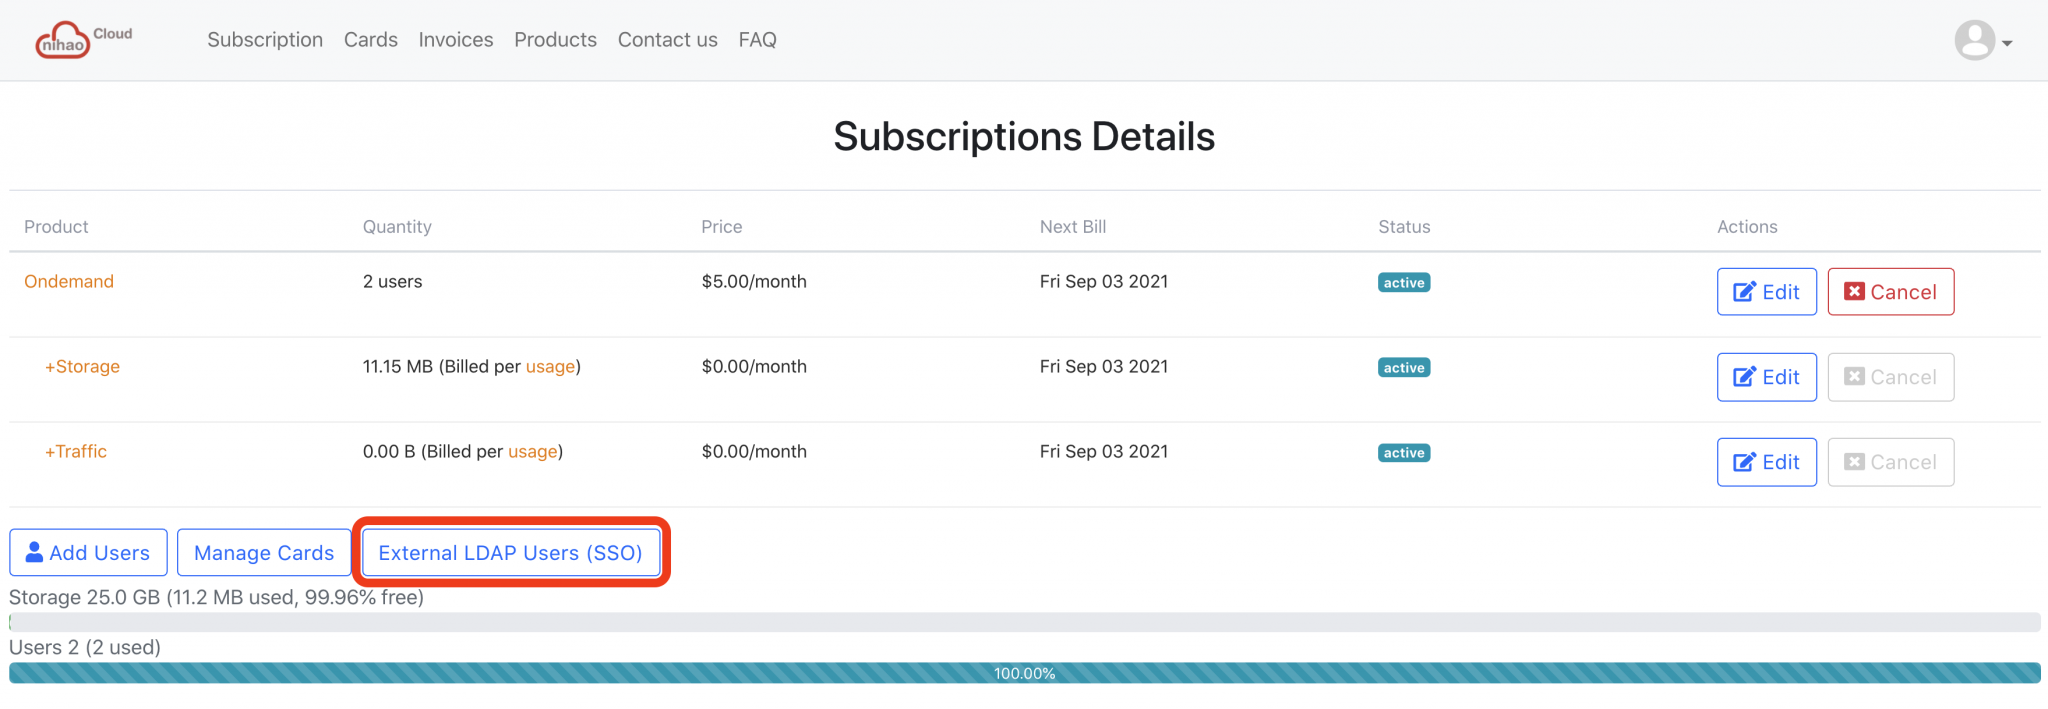Switch to the Subscription navigation tab
Screen dimensions: 2048x709
264,40
